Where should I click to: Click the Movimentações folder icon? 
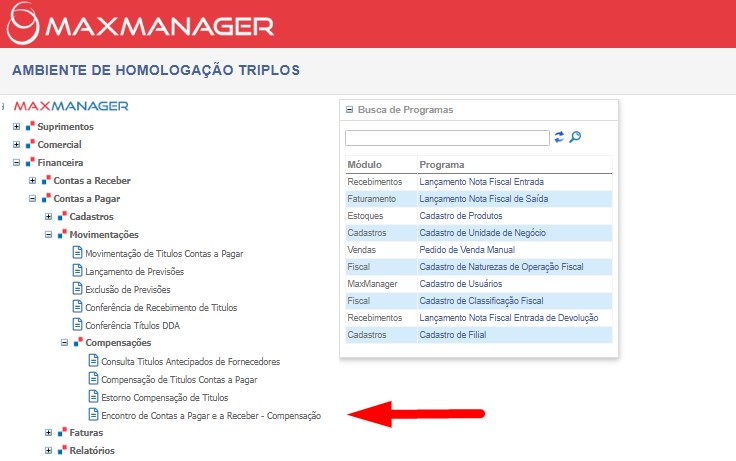click(x=62, y=234)
